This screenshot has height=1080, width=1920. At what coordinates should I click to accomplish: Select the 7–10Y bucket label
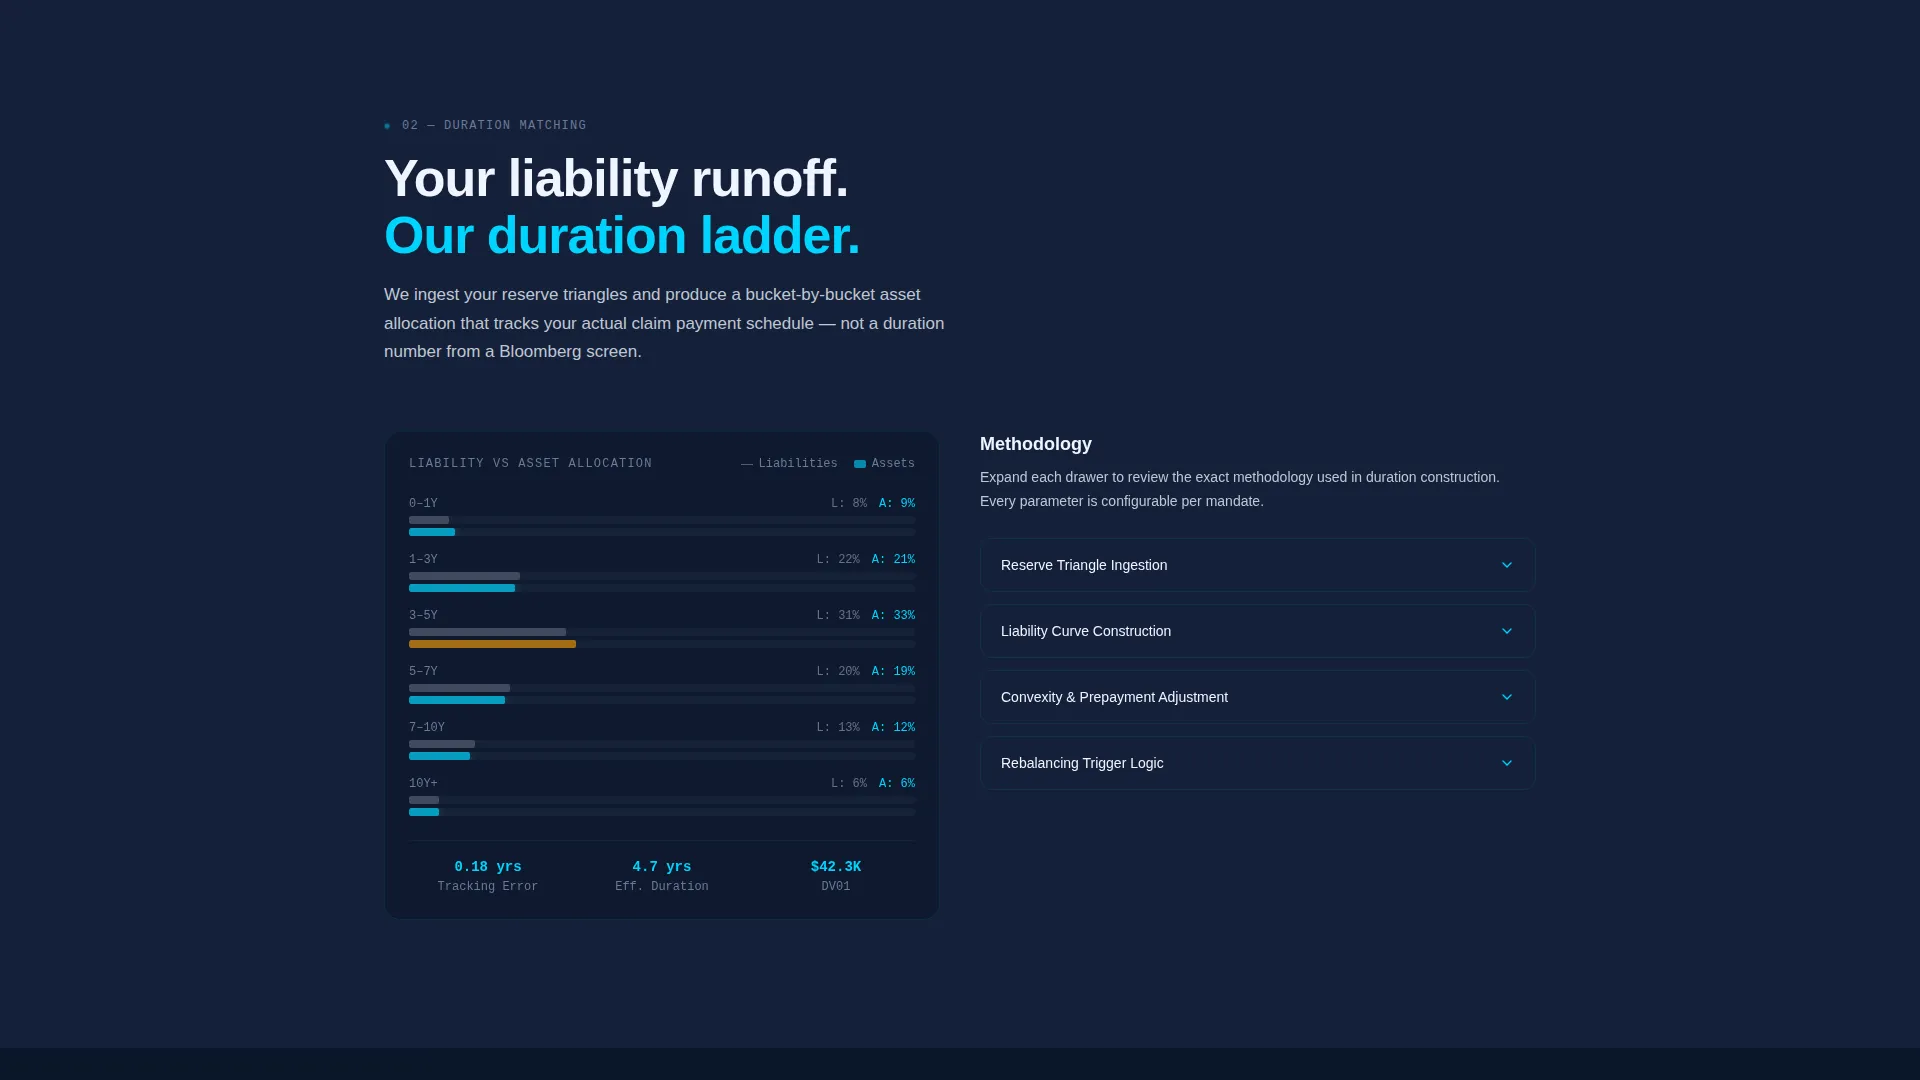pos(427,728)
